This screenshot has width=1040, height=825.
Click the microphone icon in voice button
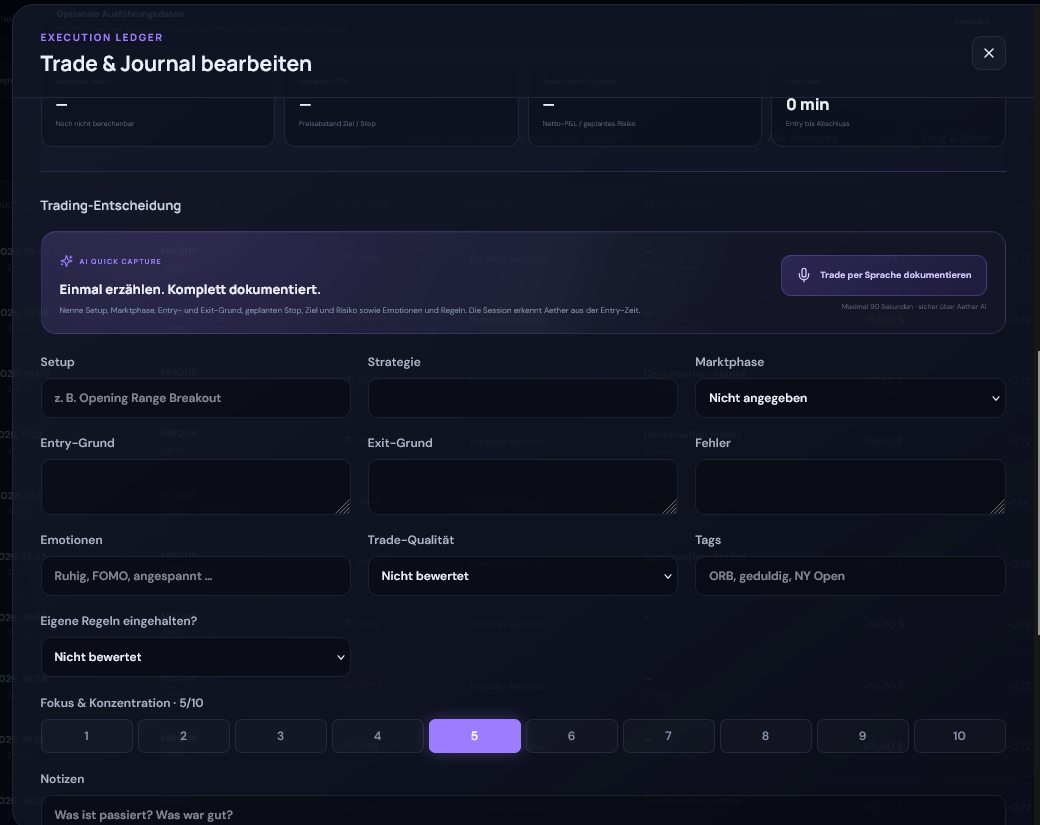click(803, 275)
